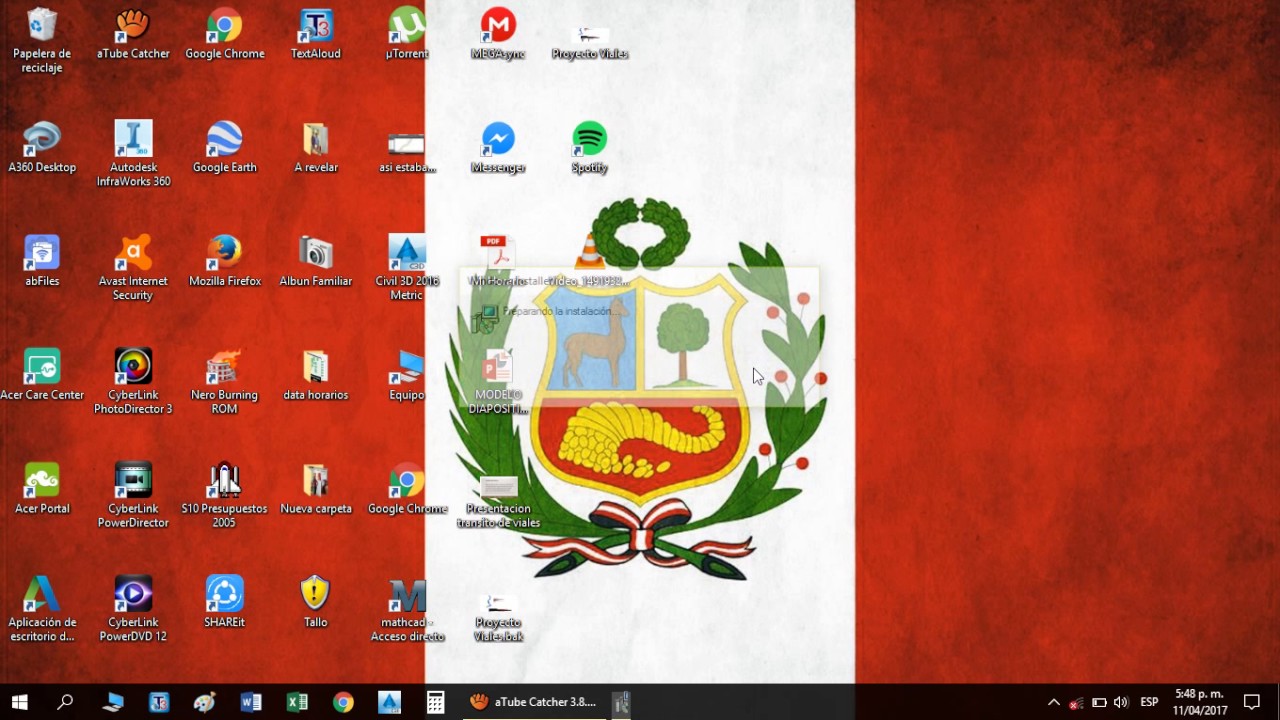The height and width of the screenshot is (720, 1280).
Task: Open volume control tray icon
Action: [x=1121, y=702]
